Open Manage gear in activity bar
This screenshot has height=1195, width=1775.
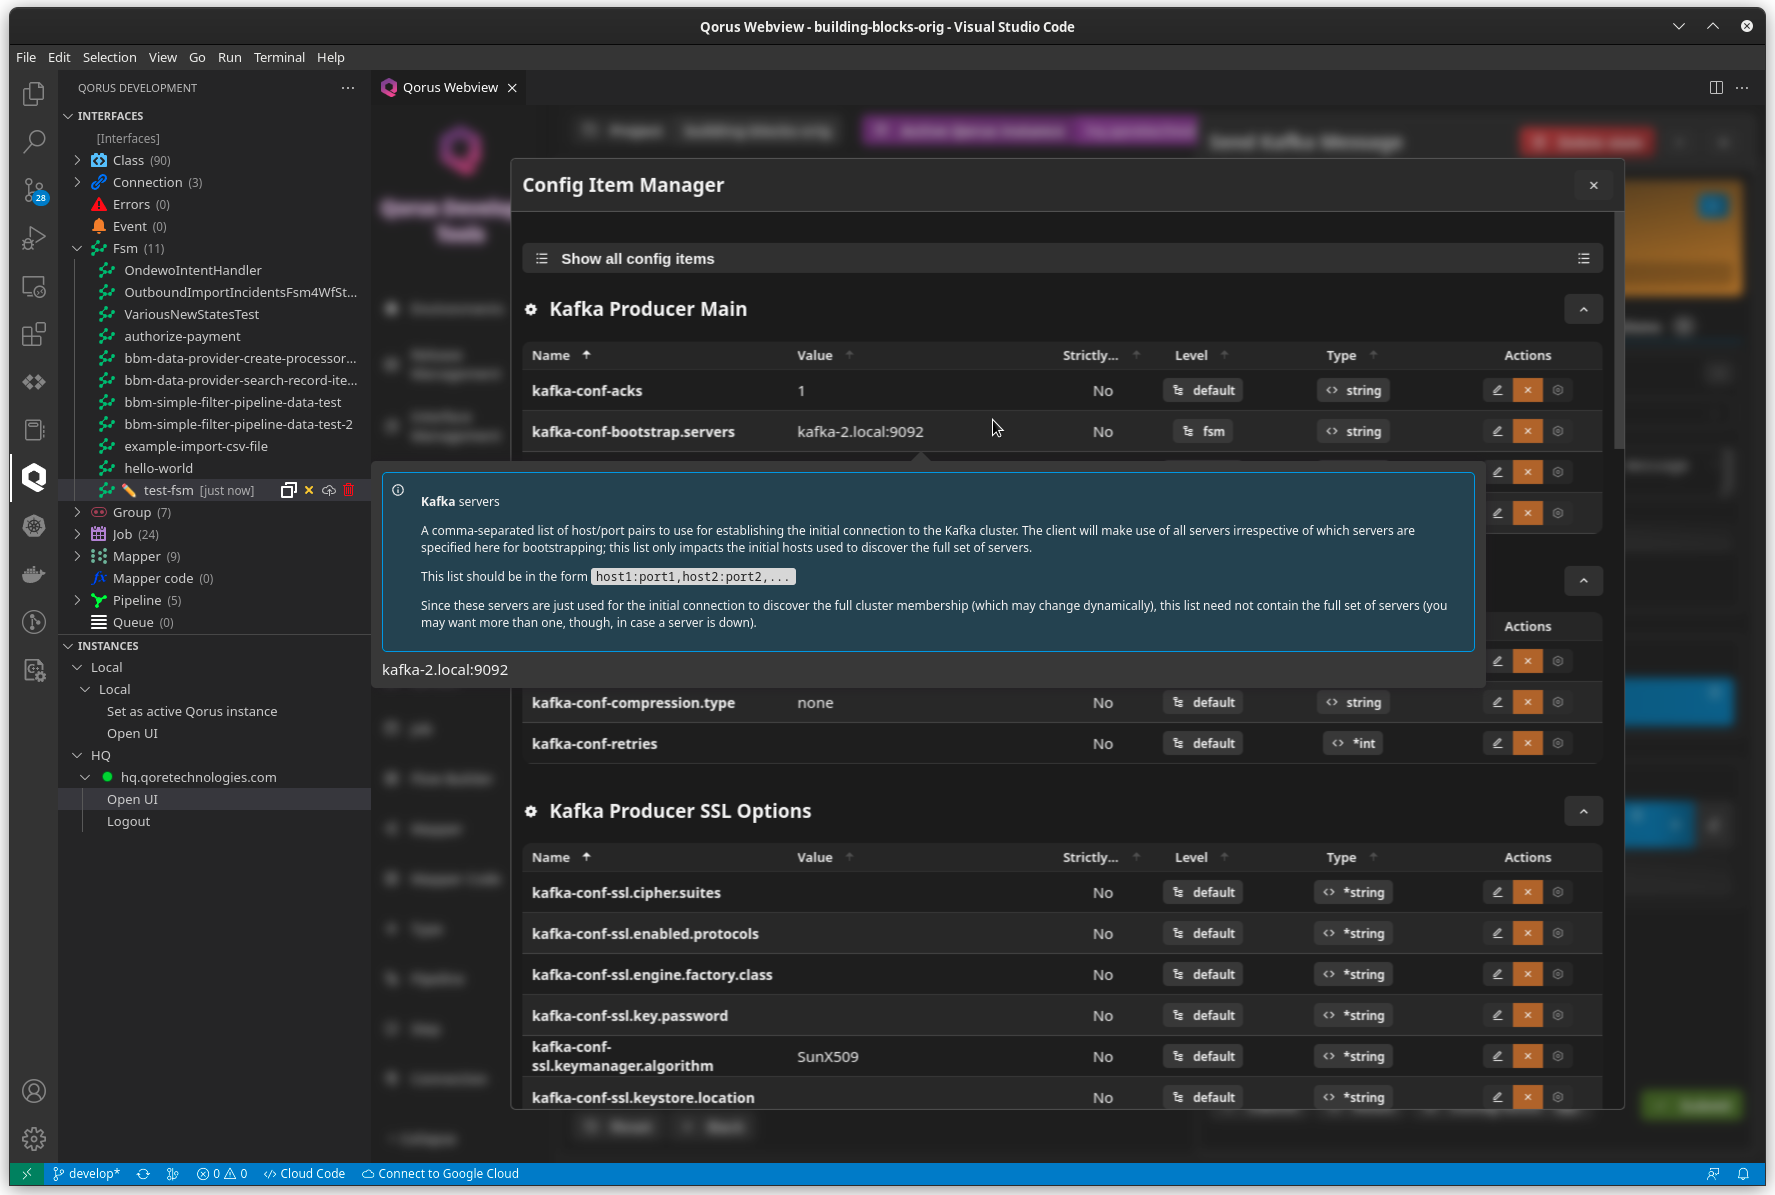(x=34, y=1139)
